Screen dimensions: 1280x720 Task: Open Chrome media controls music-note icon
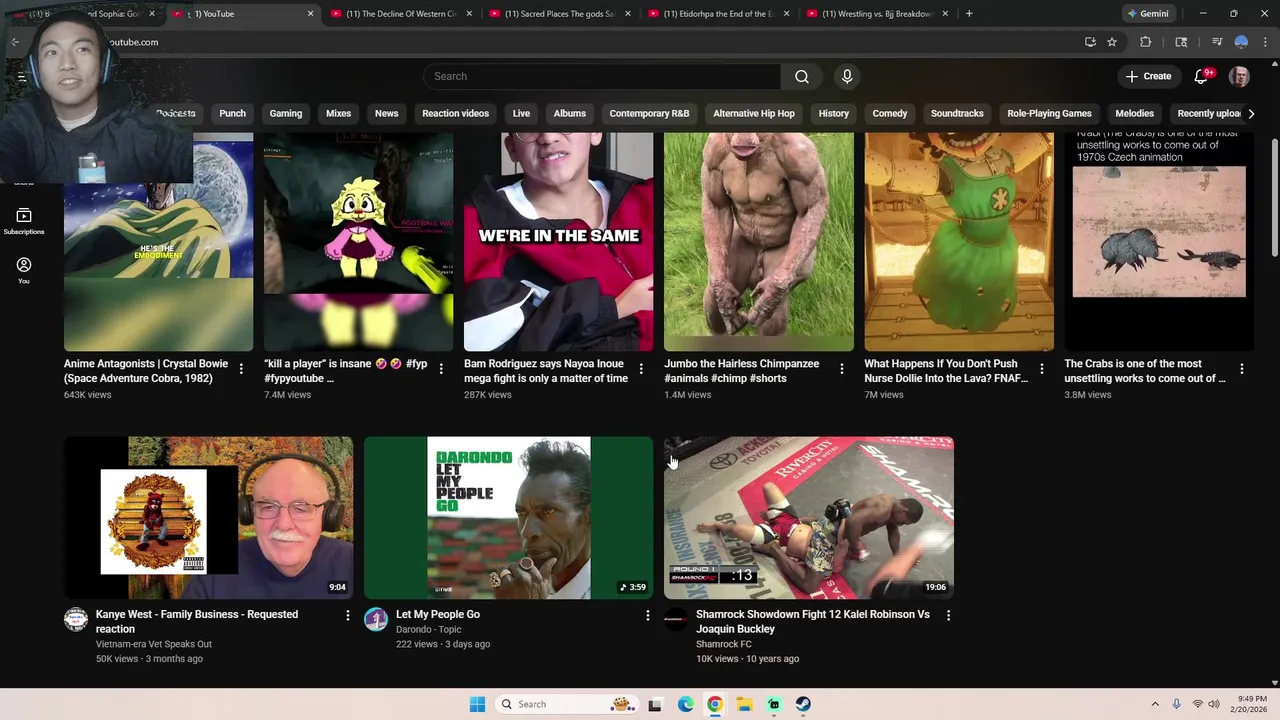(x=1217, y=42)
